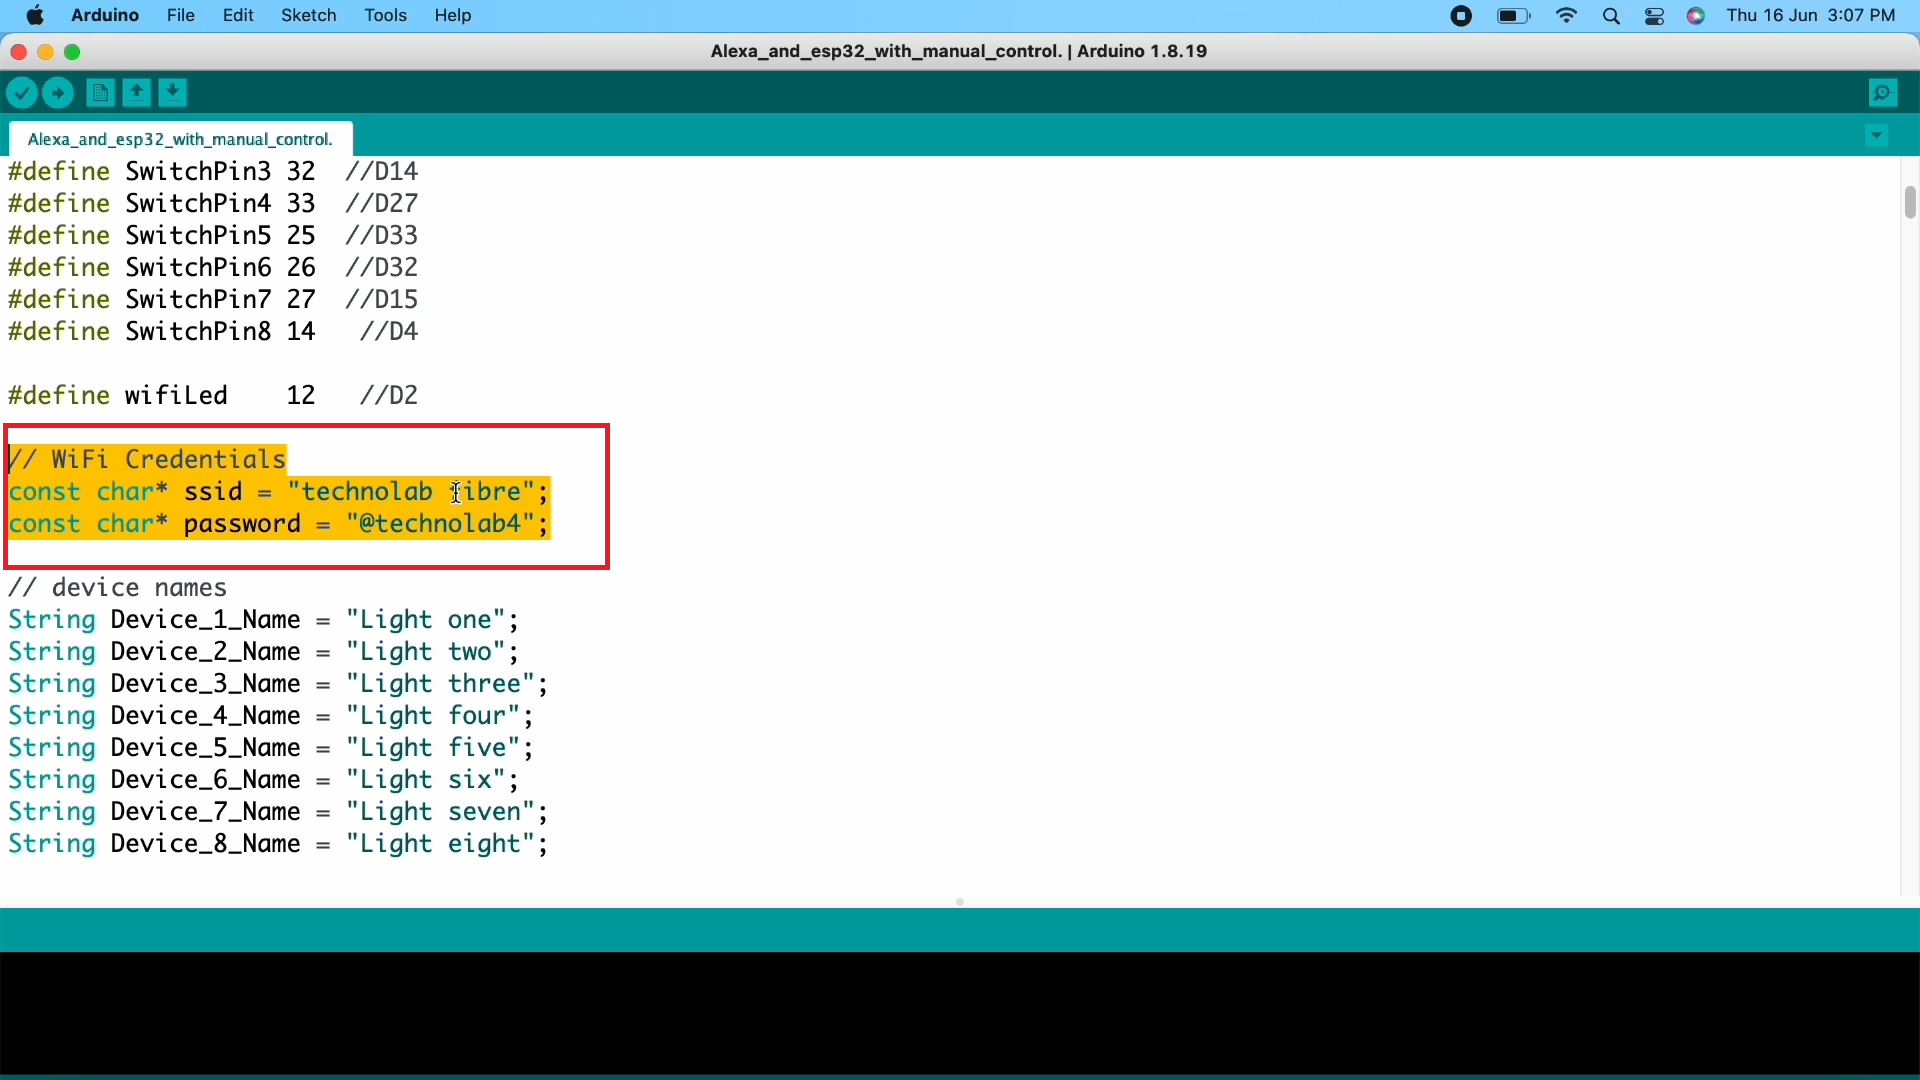Click the Device_8_Name variable
Image resolution: width=1920 pixels, height=1080 pixels.
click(205, 844)
